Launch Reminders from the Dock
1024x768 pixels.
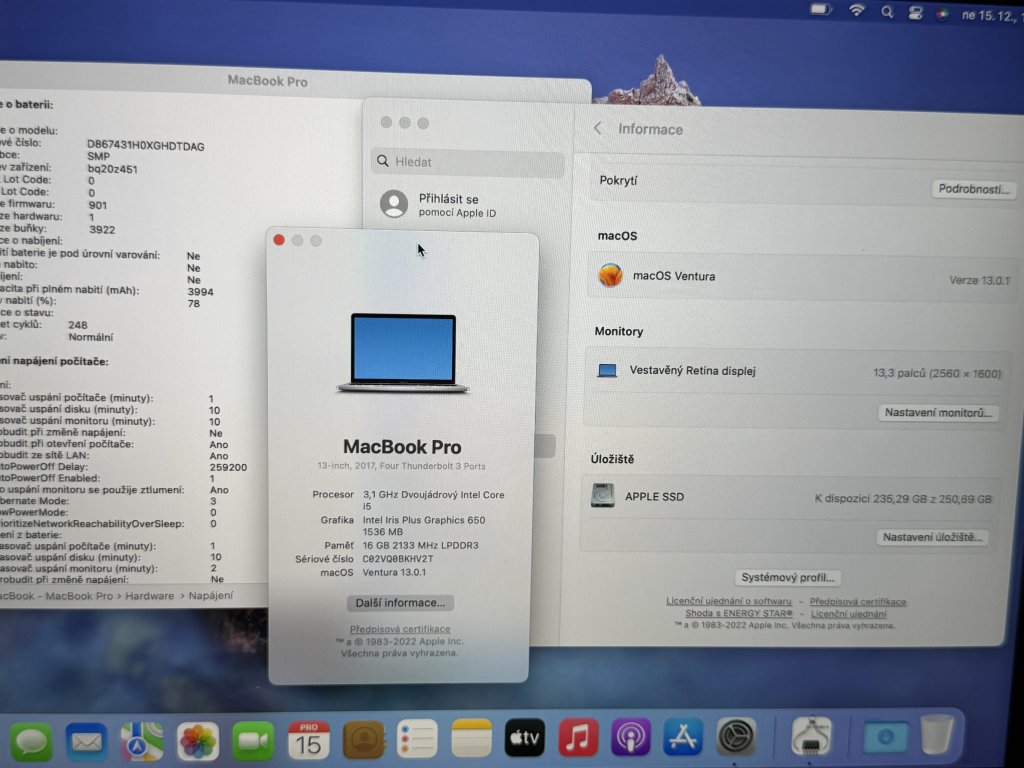click(417, 739)
